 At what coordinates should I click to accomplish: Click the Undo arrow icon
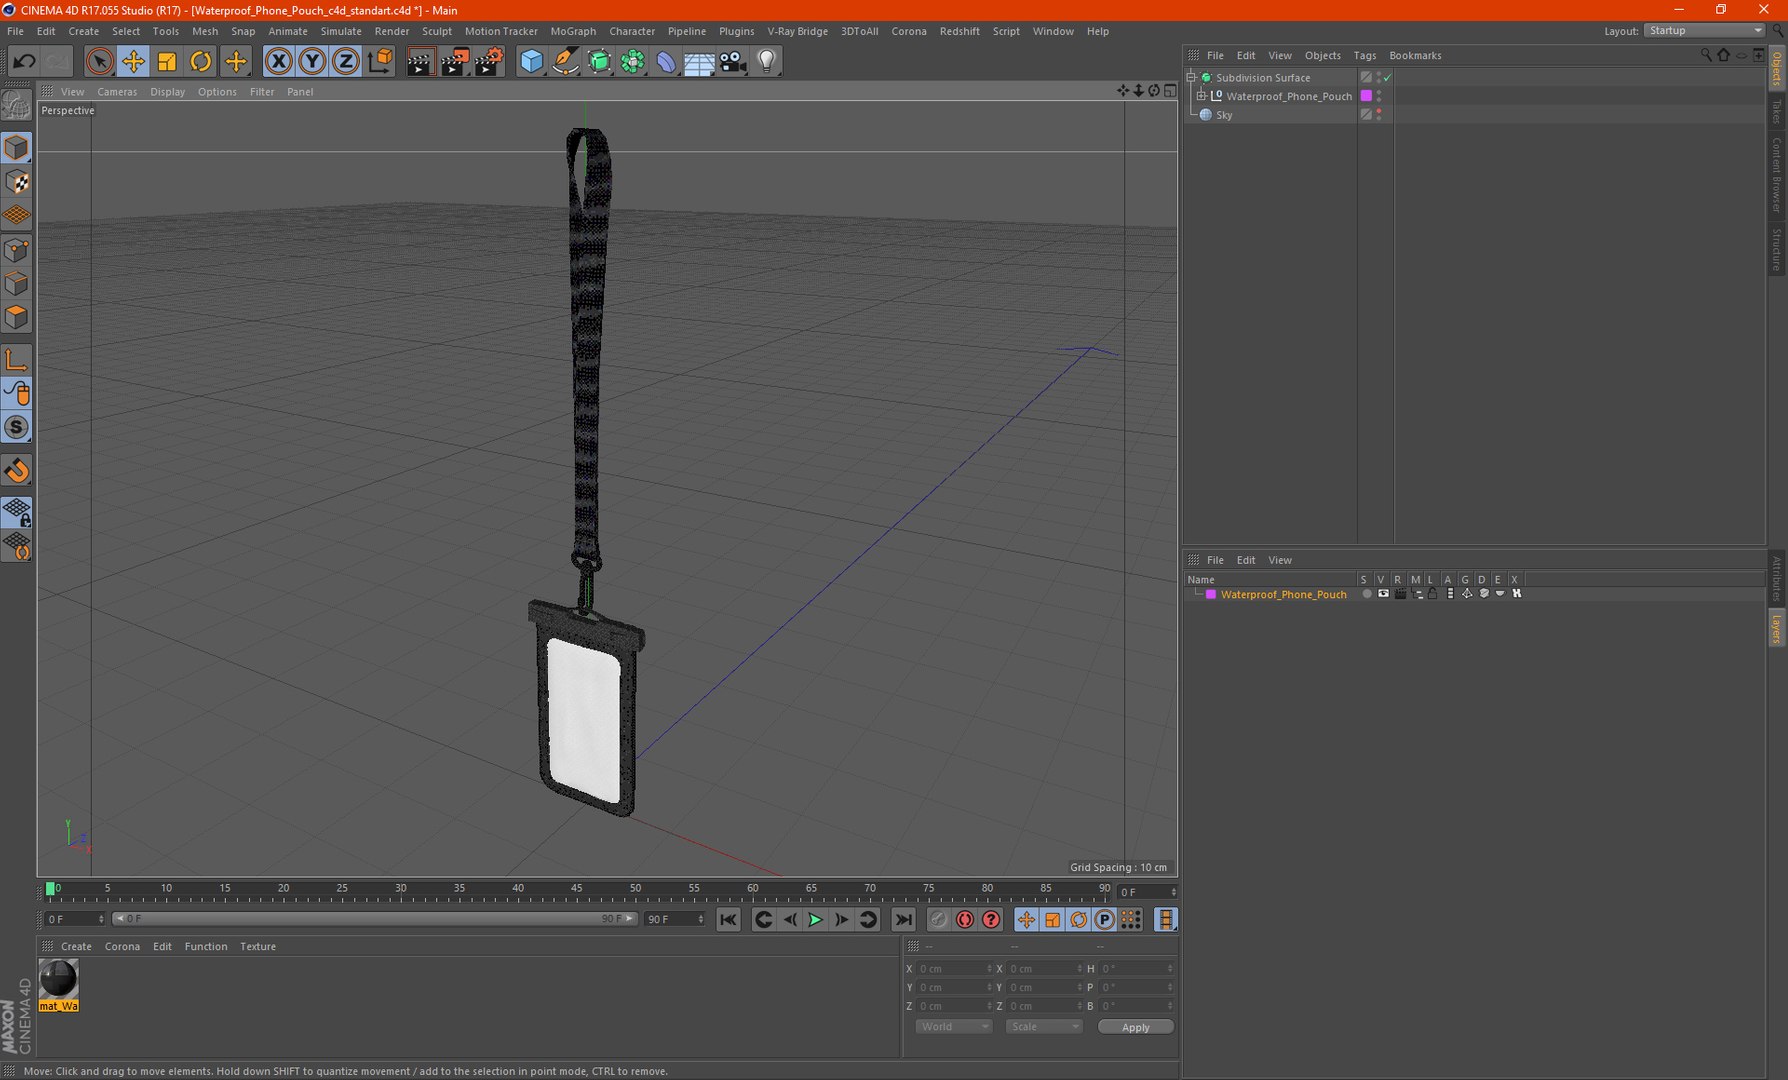[24, 61]
